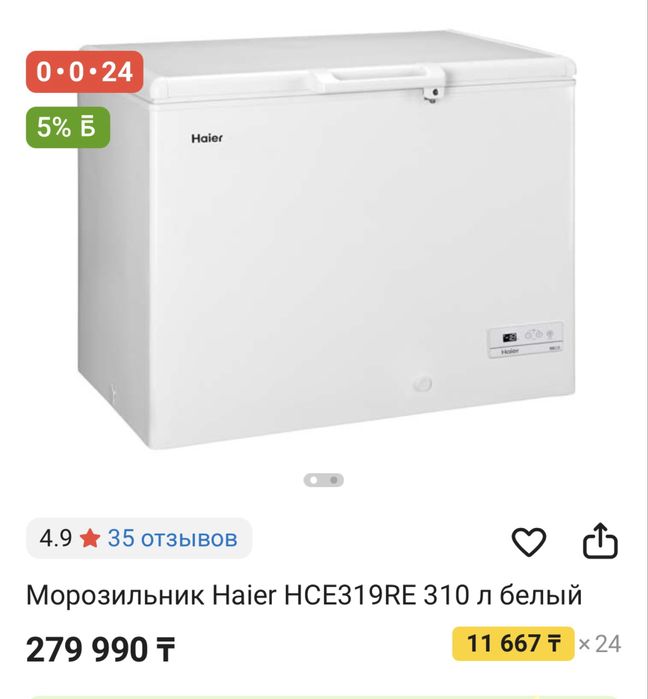
Task: Tap the 4.9 rating value
Action: click(x=55, y=538)
